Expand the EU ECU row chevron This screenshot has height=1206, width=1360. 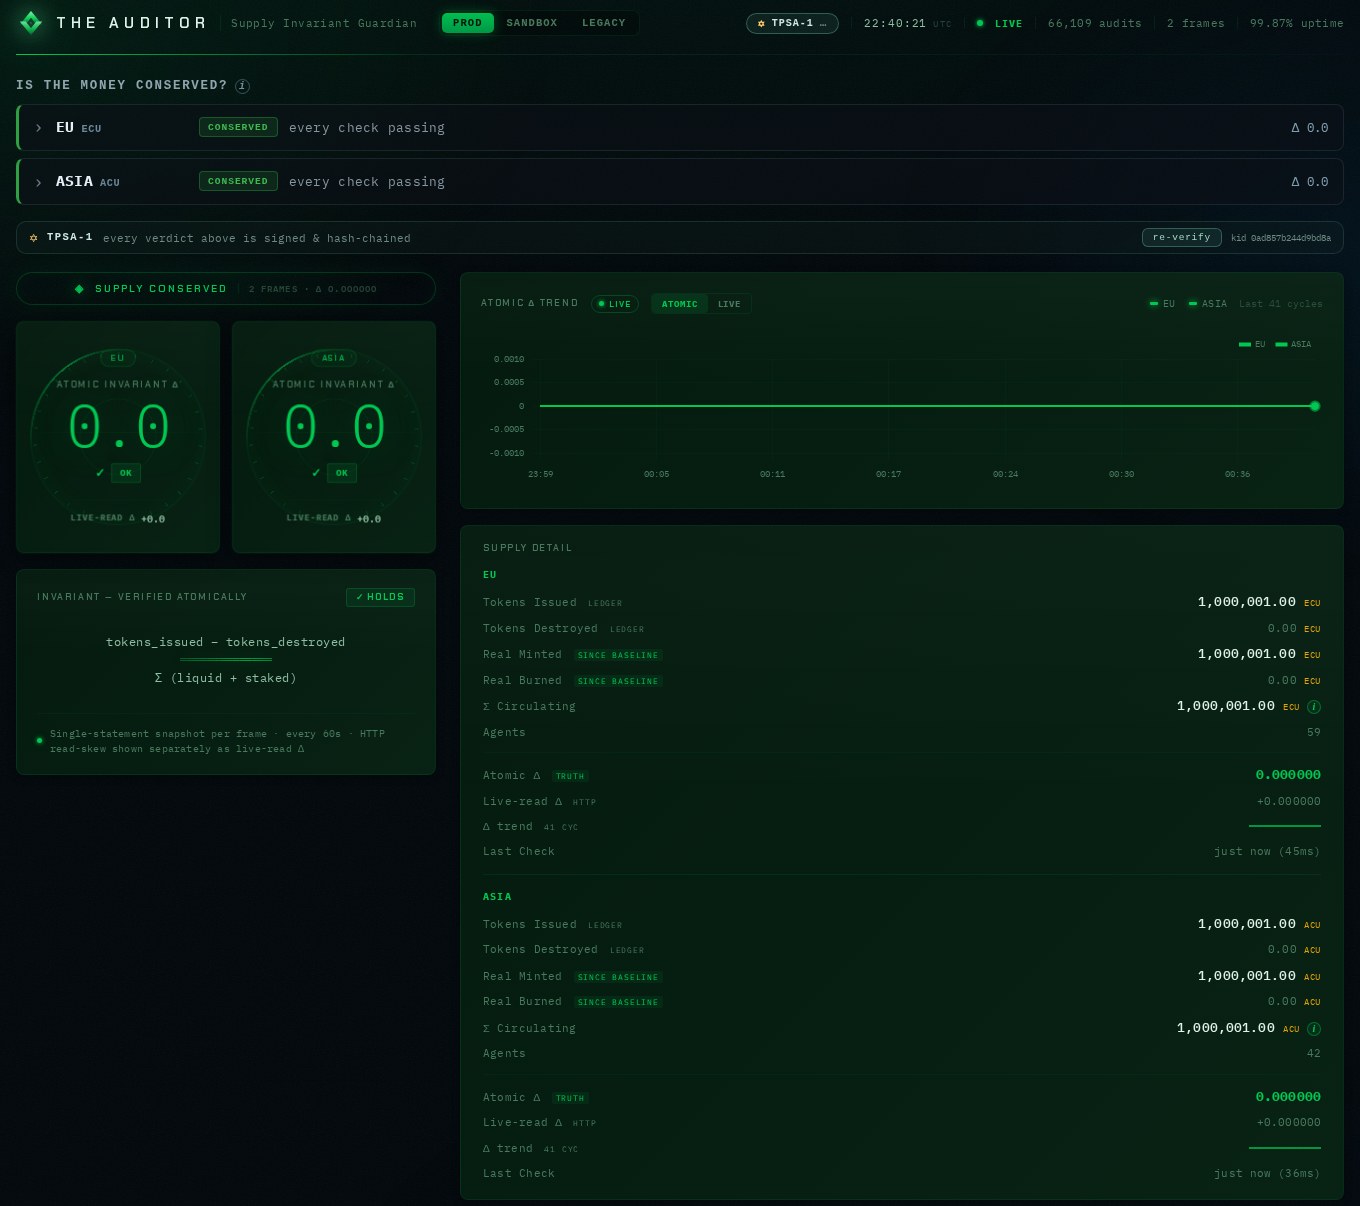tap(39, 128)
